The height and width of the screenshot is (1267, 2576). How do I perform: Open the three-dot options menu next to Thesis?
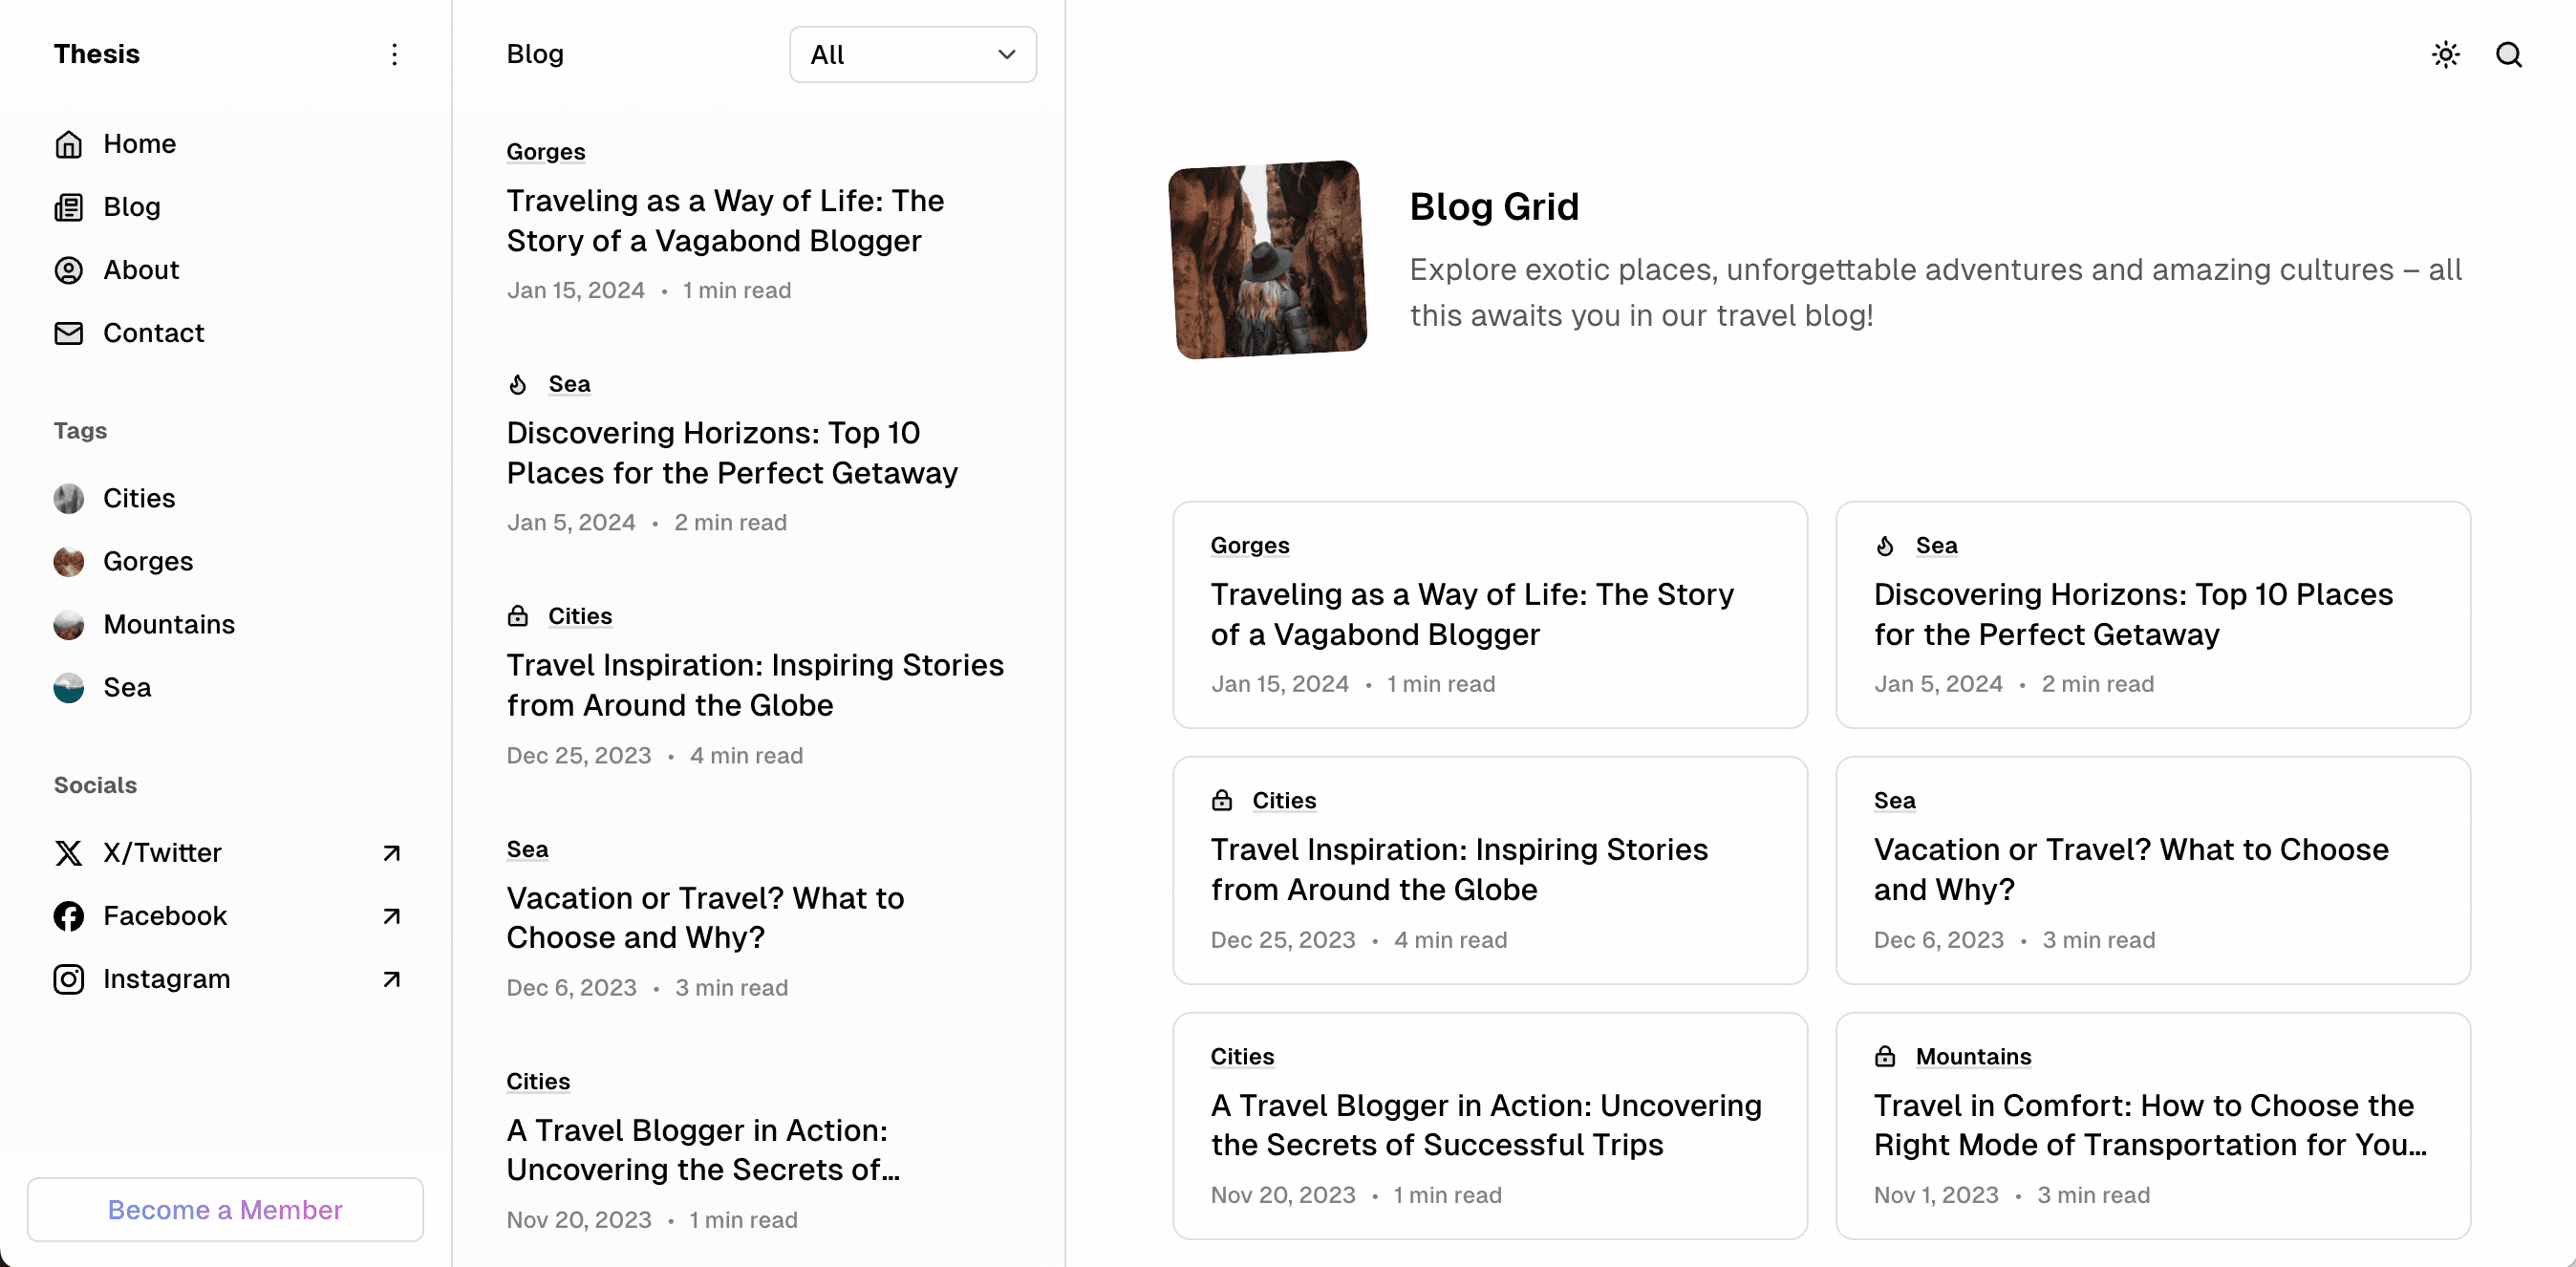(x=395, y=54)
